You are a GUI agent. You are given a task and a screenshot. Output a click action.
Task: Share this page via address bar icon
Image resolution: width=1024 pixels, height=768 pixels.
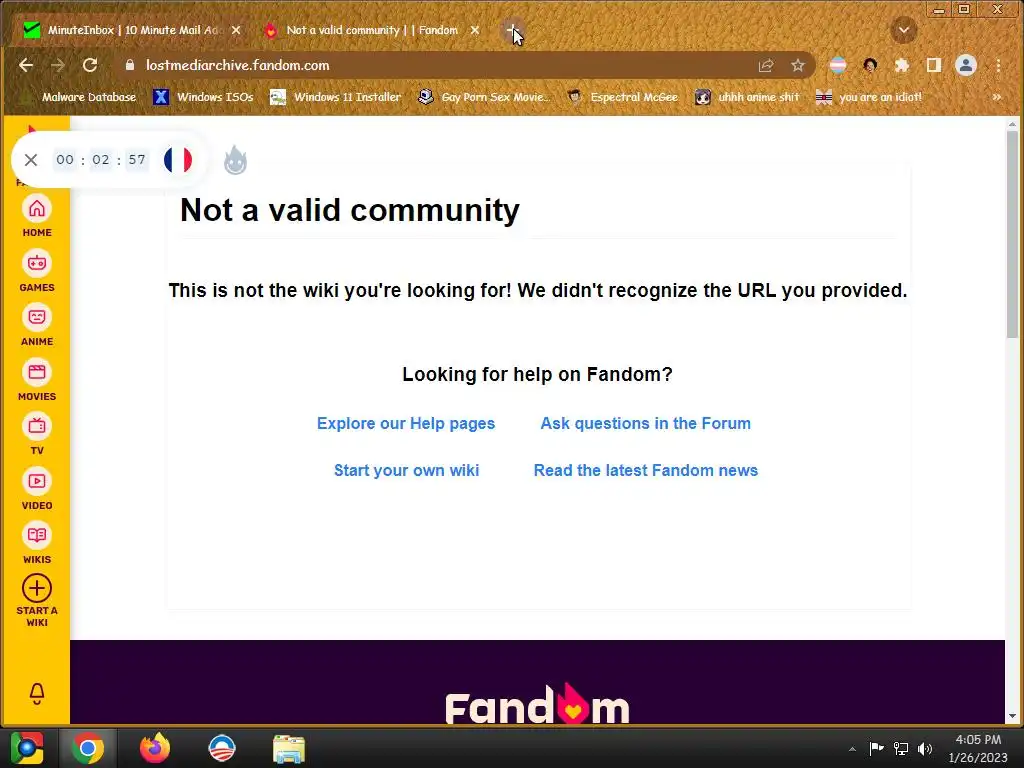tap(766, 65)
